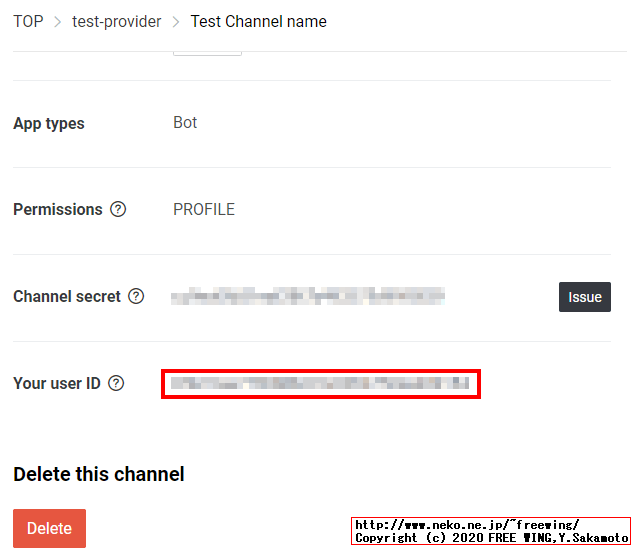The image size is (640, 556).
Task: Click the chevron separator after test-provider
Action: [176, 21]
